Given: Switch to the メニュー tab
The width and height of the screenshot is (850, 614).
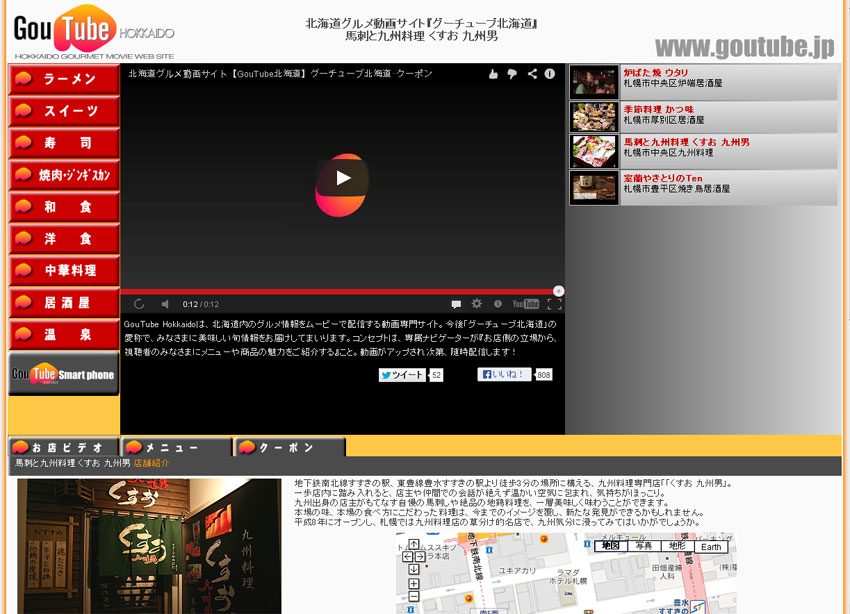Looking at the screenshot, I should 177,447.
